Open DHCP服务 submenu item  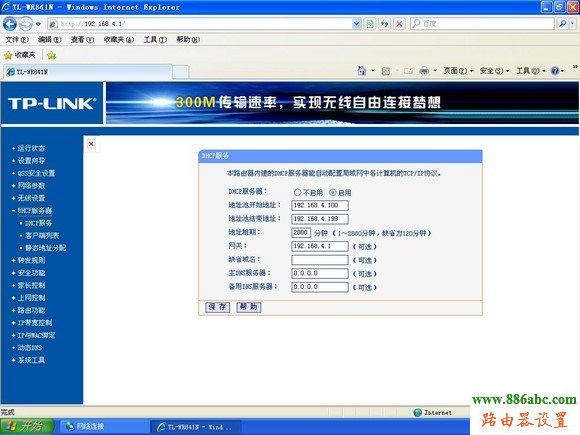38,223
